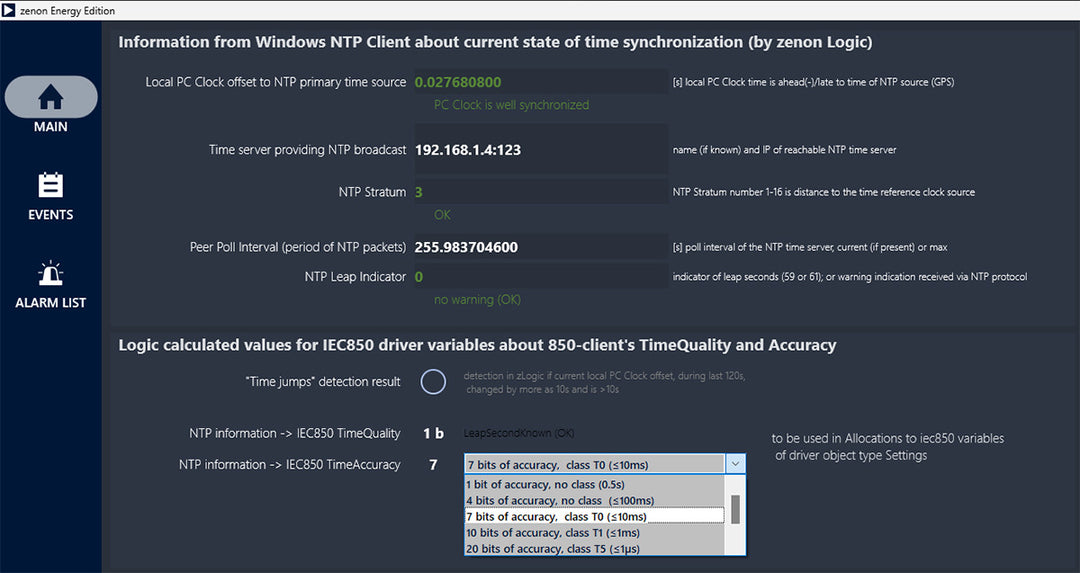Viewport: 1080px width, 573px height.
Task: Click the zenon Energy Edition app icon
Action: pyautogui.click(x=9, y=10)
